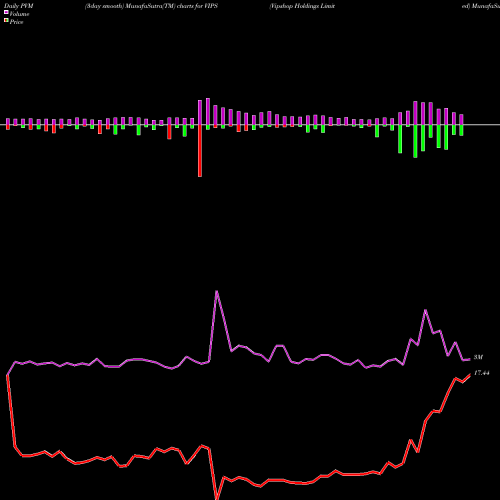Select the 'Price' legend label
Screen dimensions: 500x500
click(x=16, y=22)
